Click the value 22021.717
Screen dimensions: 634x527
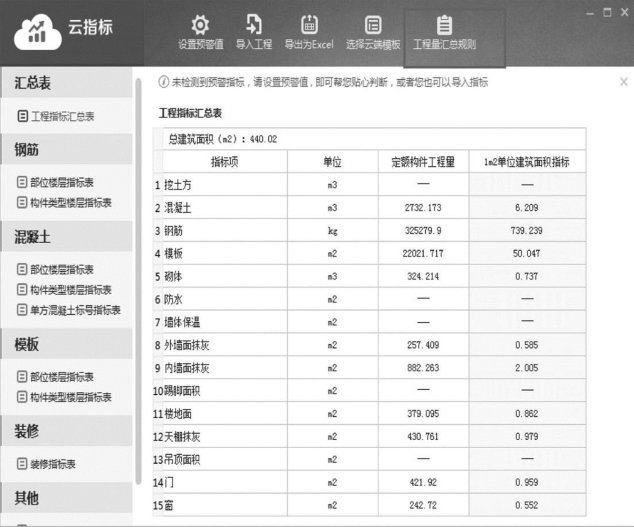pyautogui.click(x=423, y=254)
